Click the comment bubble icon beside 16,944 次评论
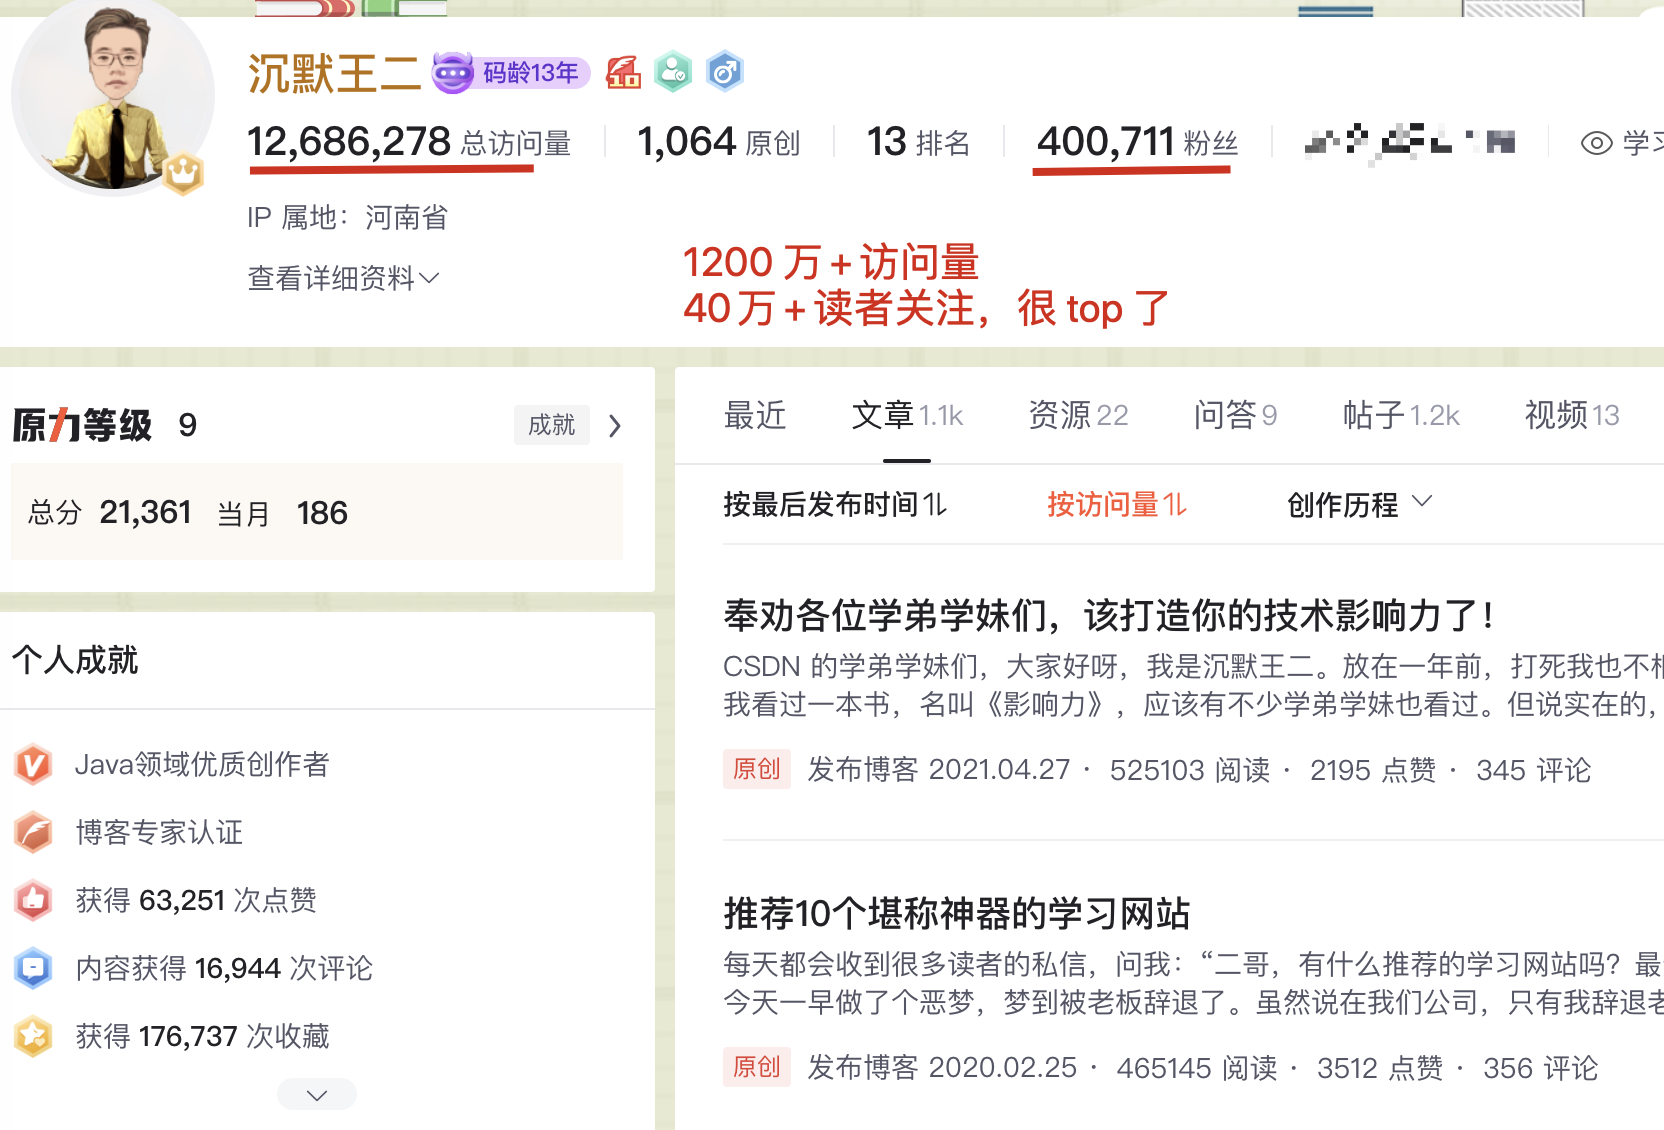The height and width of the screenshot is (1130, 1664). pos(33,968)
